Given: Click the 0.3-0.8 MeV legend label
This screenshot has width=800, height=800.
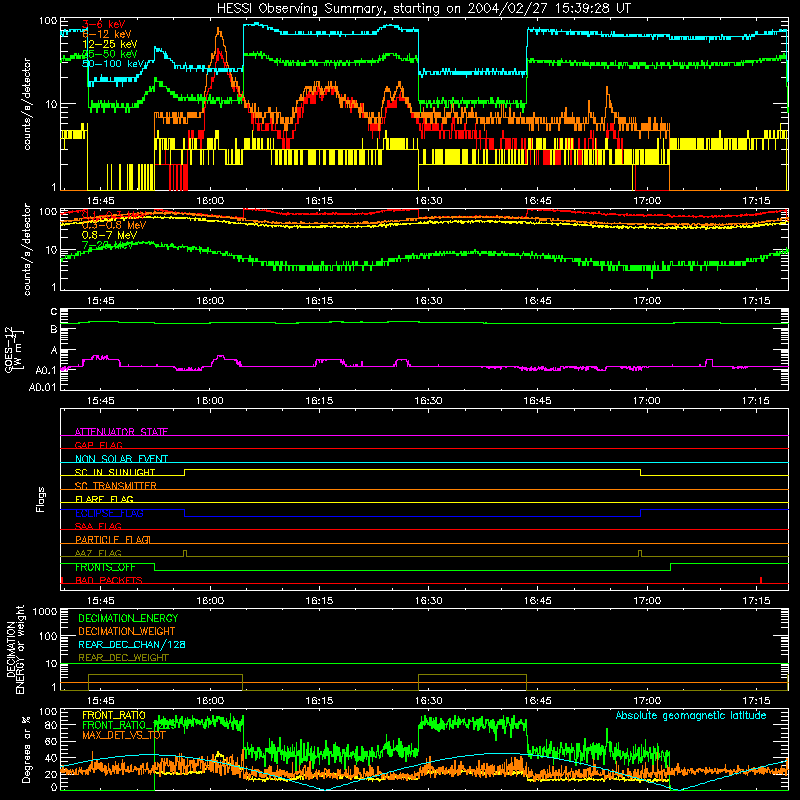Looking at the screenshot, I should pos(113,225).
